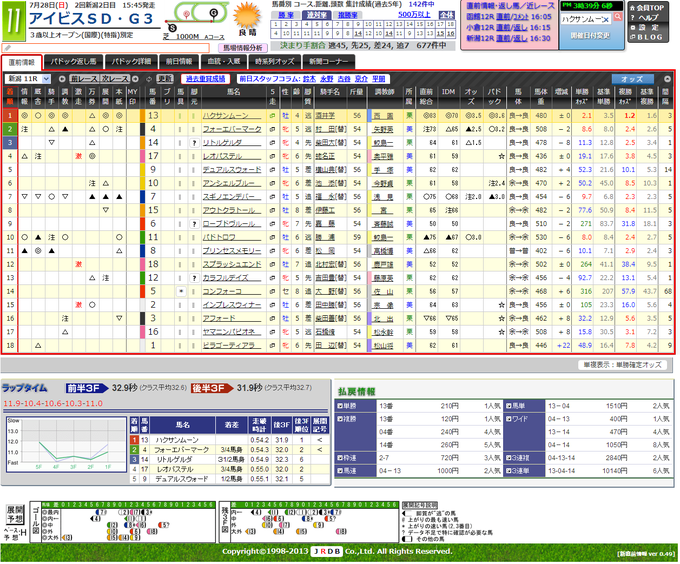
Task: Click the round icon right of the オッズ button
Action: (667, 79)
